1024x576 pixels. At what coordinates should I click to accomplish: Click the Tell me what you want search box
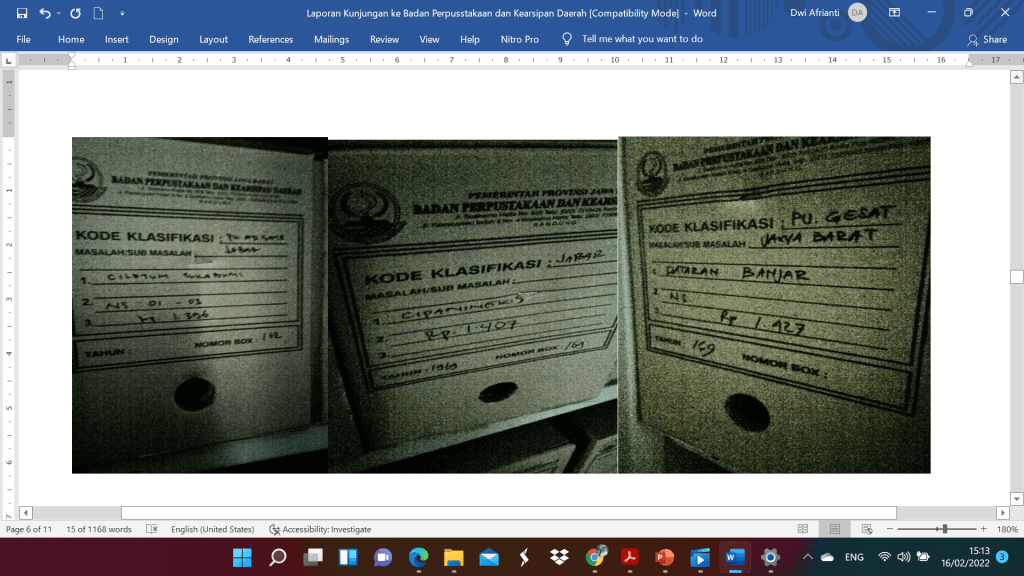click(x=642, y=39)
